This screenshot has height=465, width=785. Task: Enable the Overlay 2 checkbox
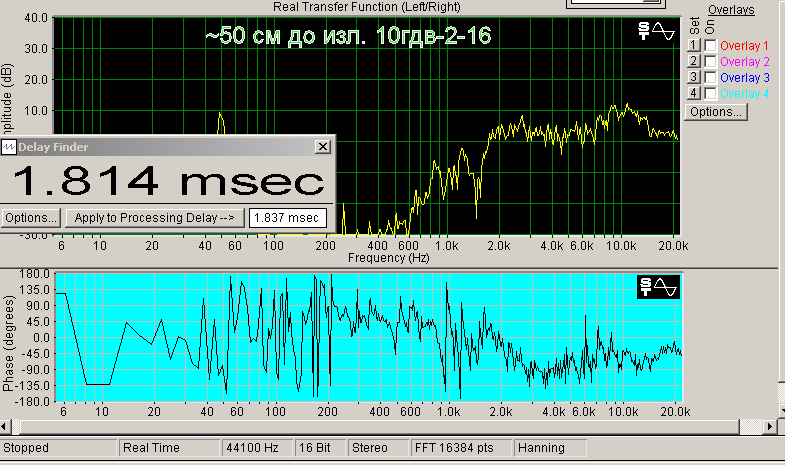click(x=710, y=62)
